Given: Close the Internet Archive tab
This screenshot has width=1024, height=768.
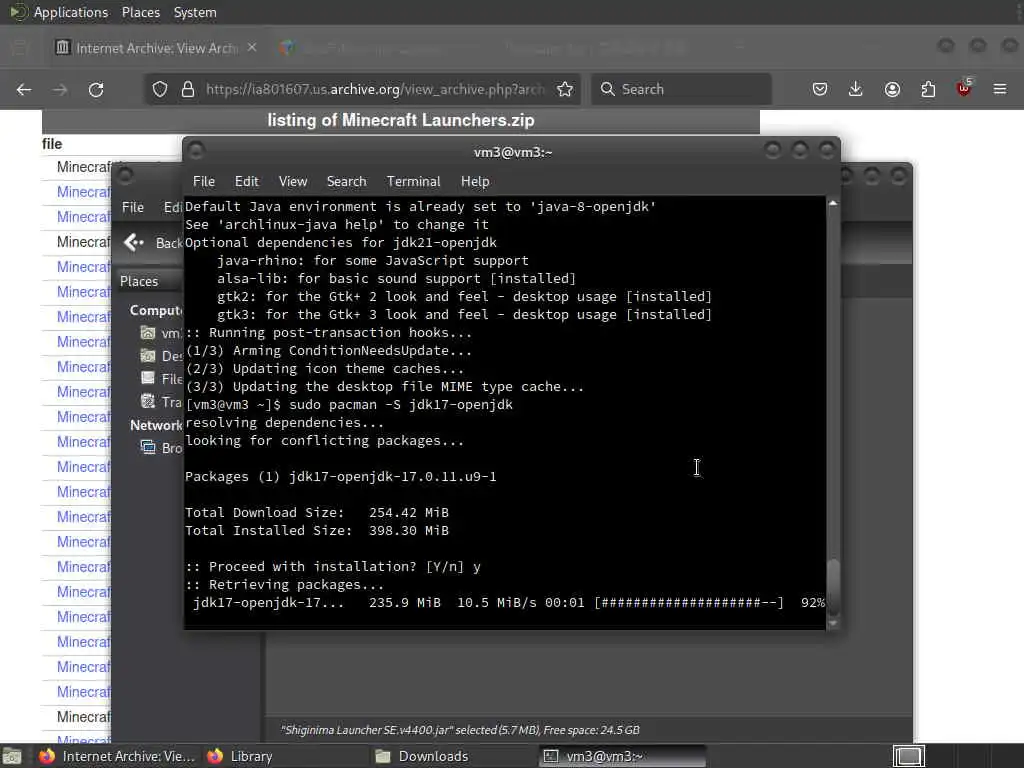Looking at the screenshot, I should pyautogui.click(x=252, y=48).
